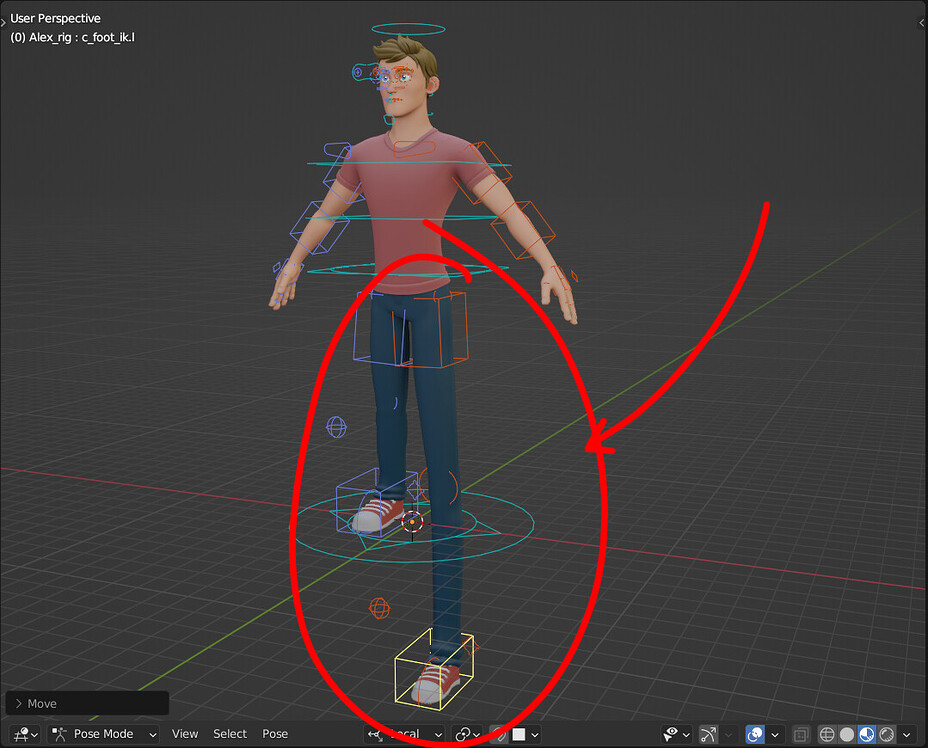The image size is (928, 748).
Task: Open the snapping options dropdown
Action: (x=526, y=734)
